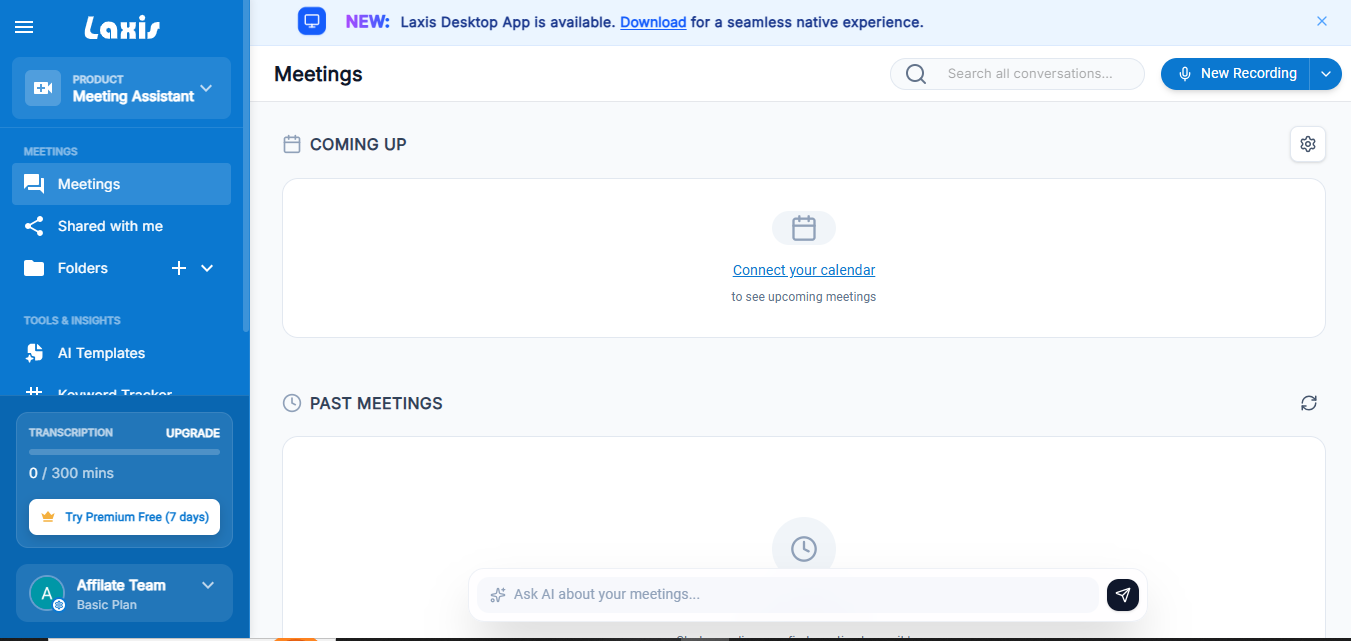1351x641 pixels.
Task: Click the Affilate Team avatar
Action: pos(46,593)
